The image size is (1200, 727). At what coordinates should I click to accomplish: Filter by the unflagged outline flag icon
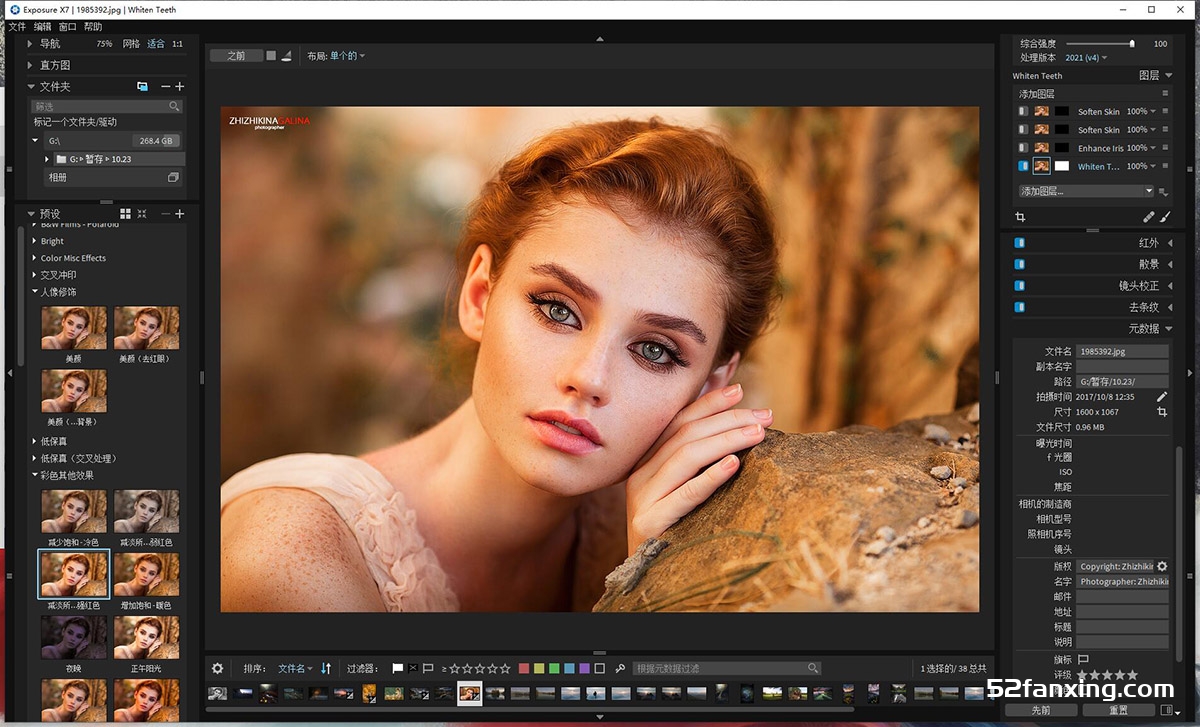pos(428,668)
